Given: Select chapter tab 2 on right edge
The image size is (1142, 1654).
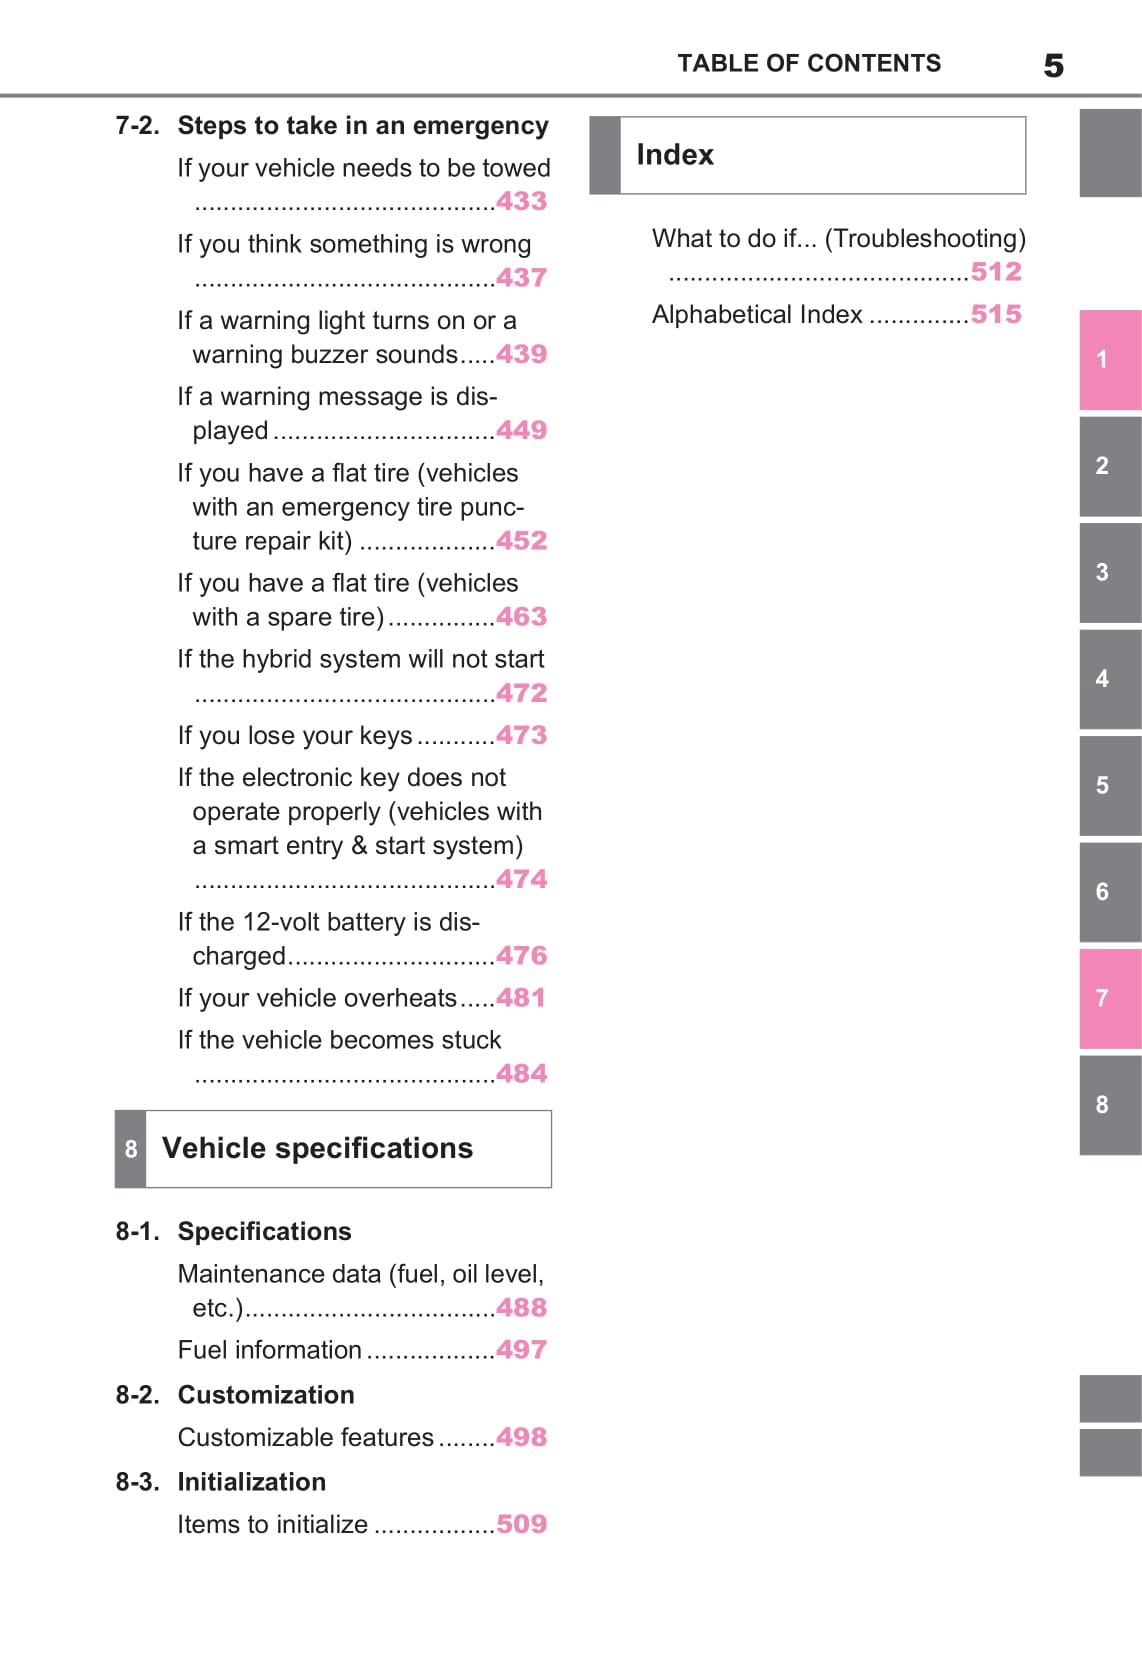Looking at the screenshot, I should click(1109, 466).
